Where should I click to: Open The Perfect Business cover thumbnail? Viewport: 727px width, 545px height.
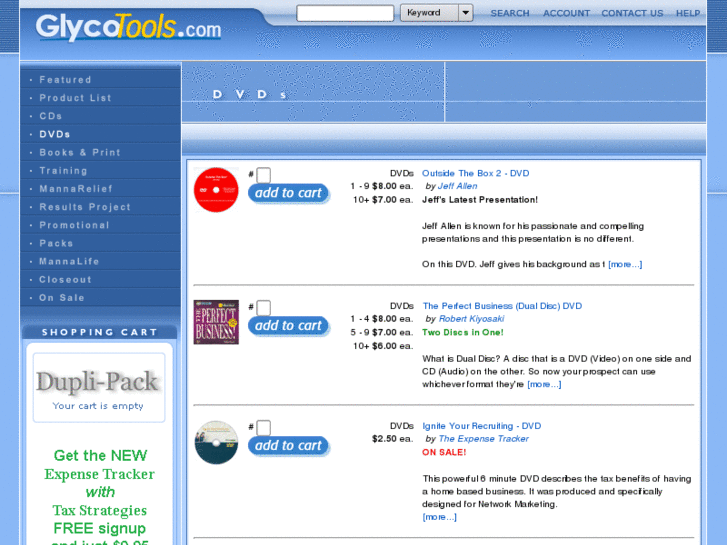[216, 322]
